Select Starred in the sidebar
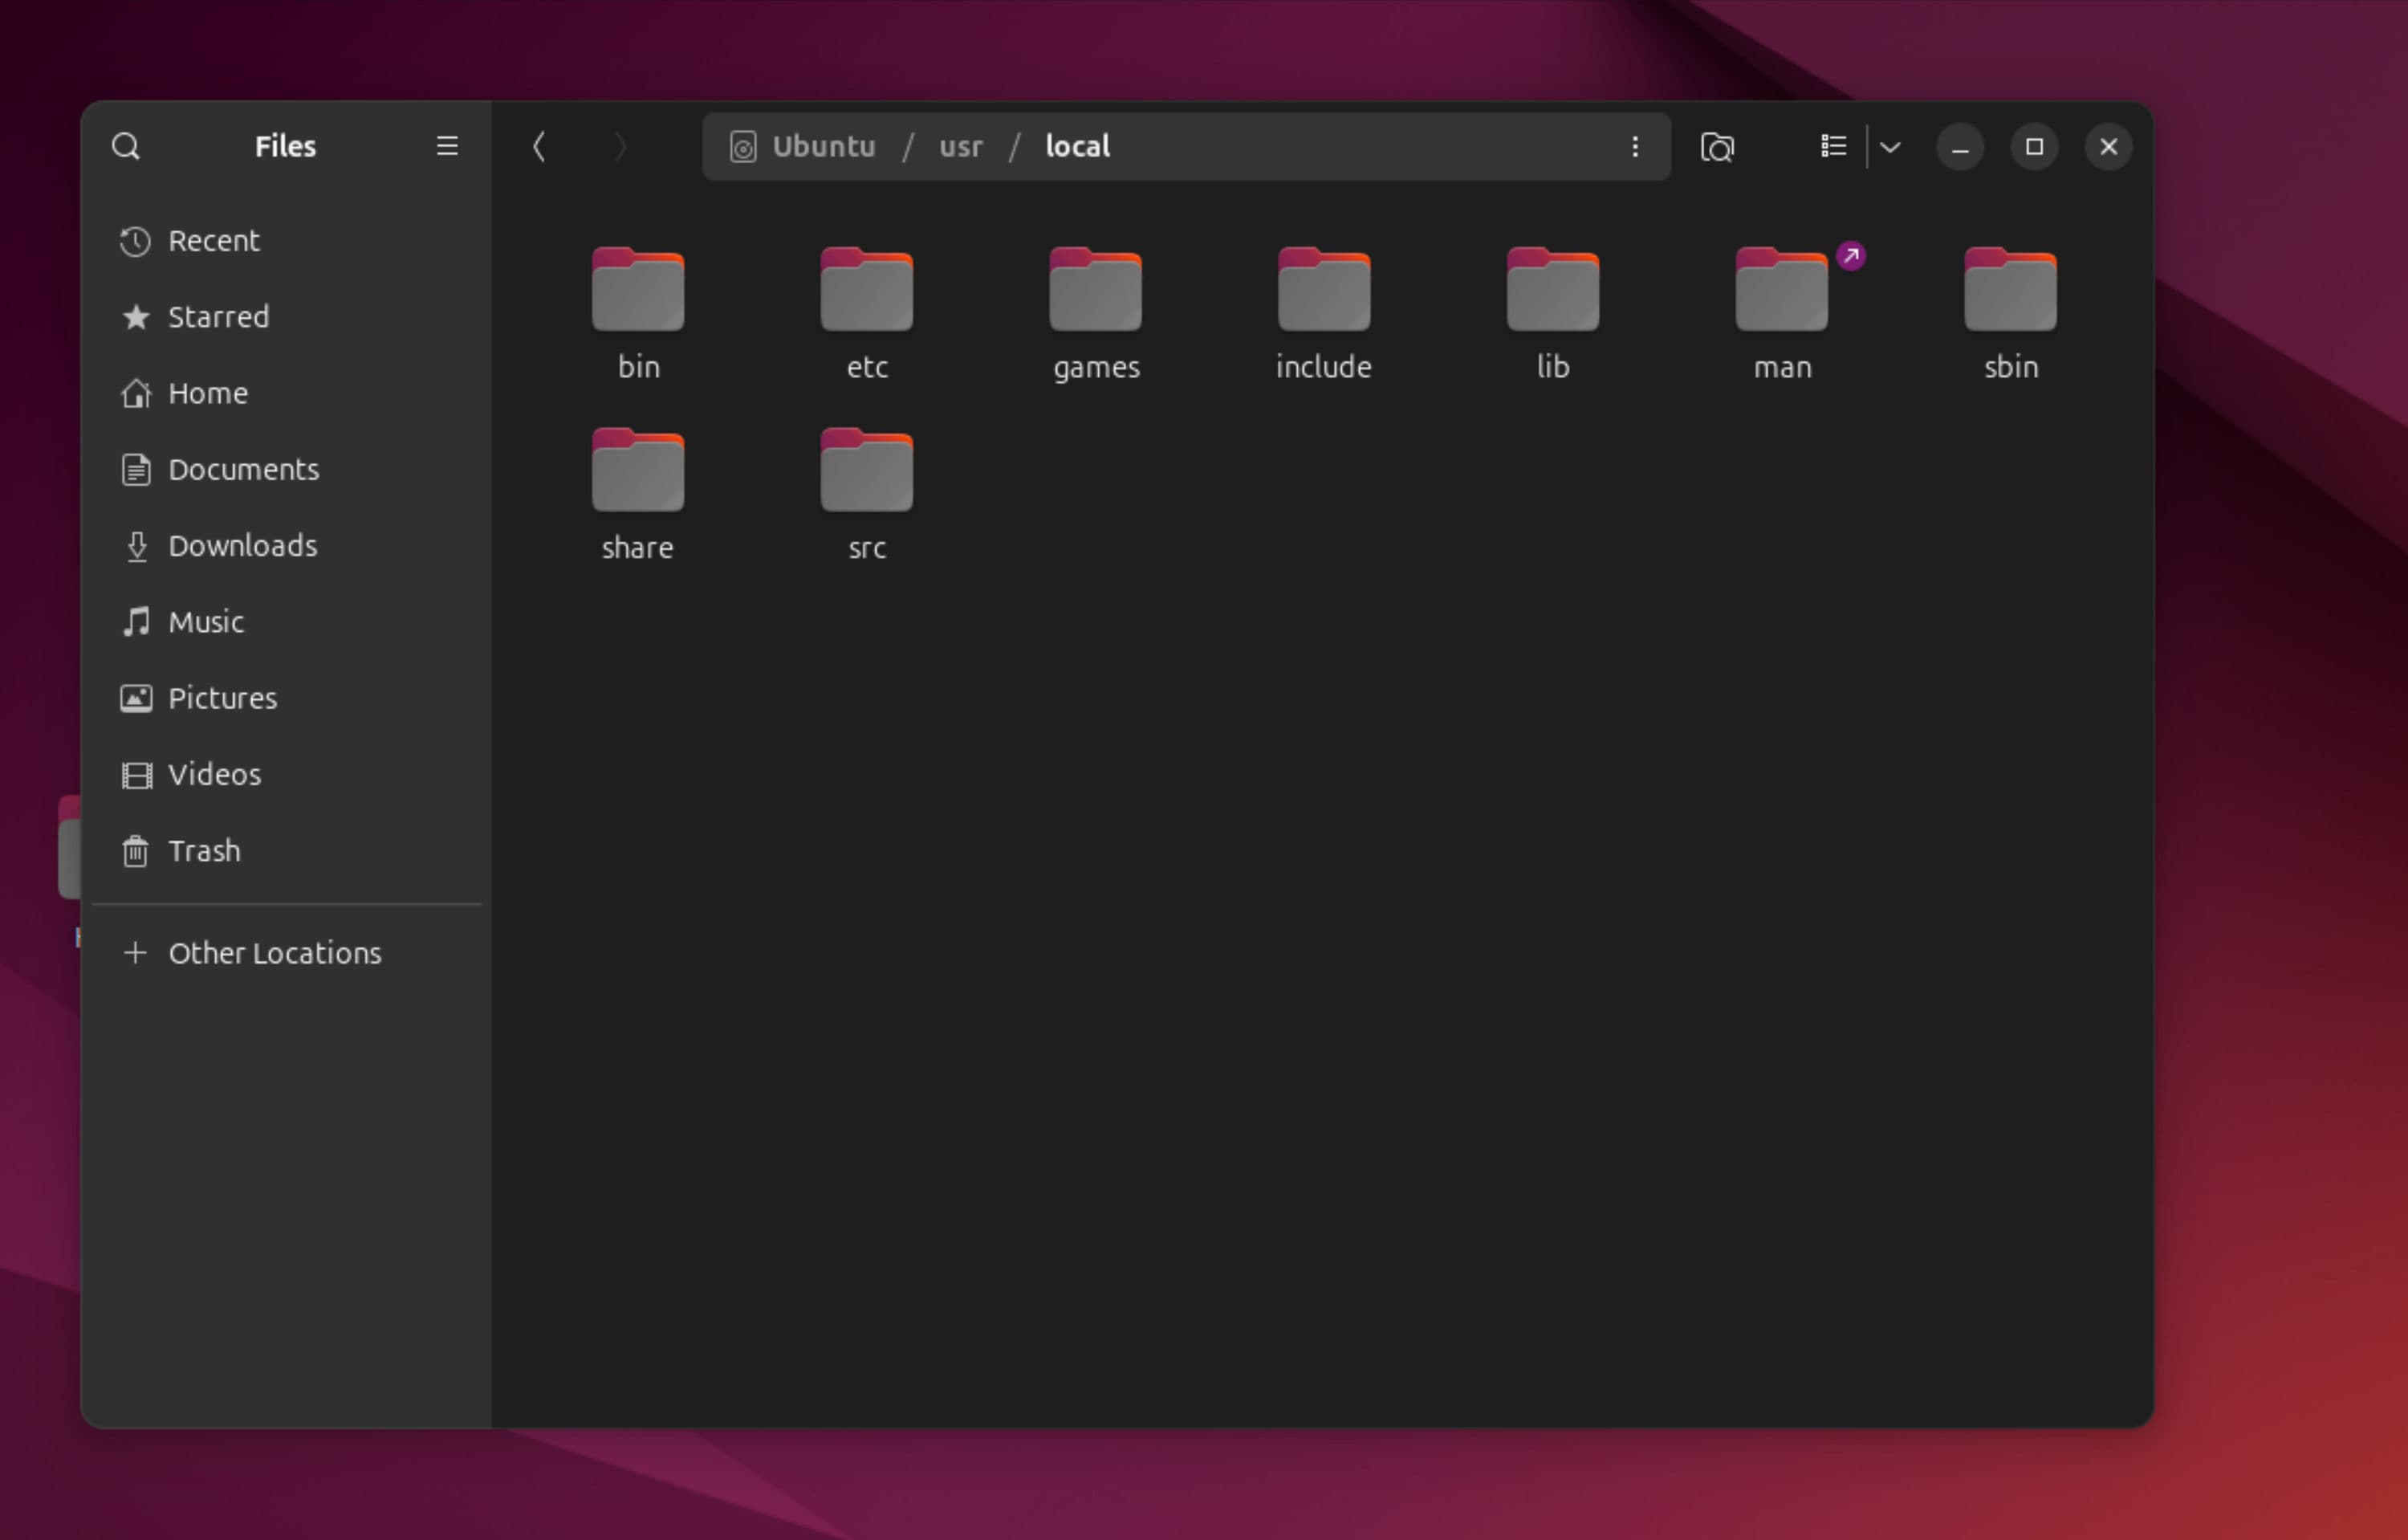Viewport: 2408px width, 1540px height. 218,317
